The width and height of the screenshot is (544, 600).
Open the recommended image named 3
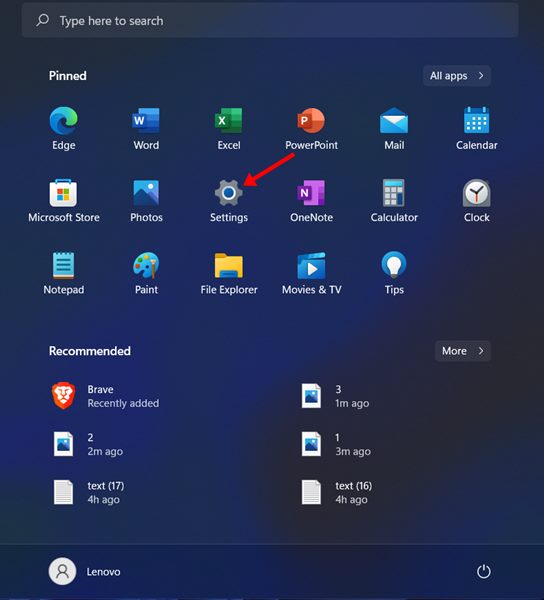[x=335, y=396]
